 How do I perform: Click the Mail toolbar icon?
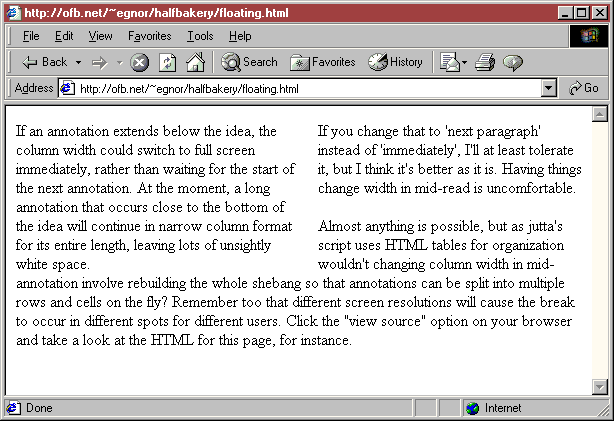(x=450, y=62)
